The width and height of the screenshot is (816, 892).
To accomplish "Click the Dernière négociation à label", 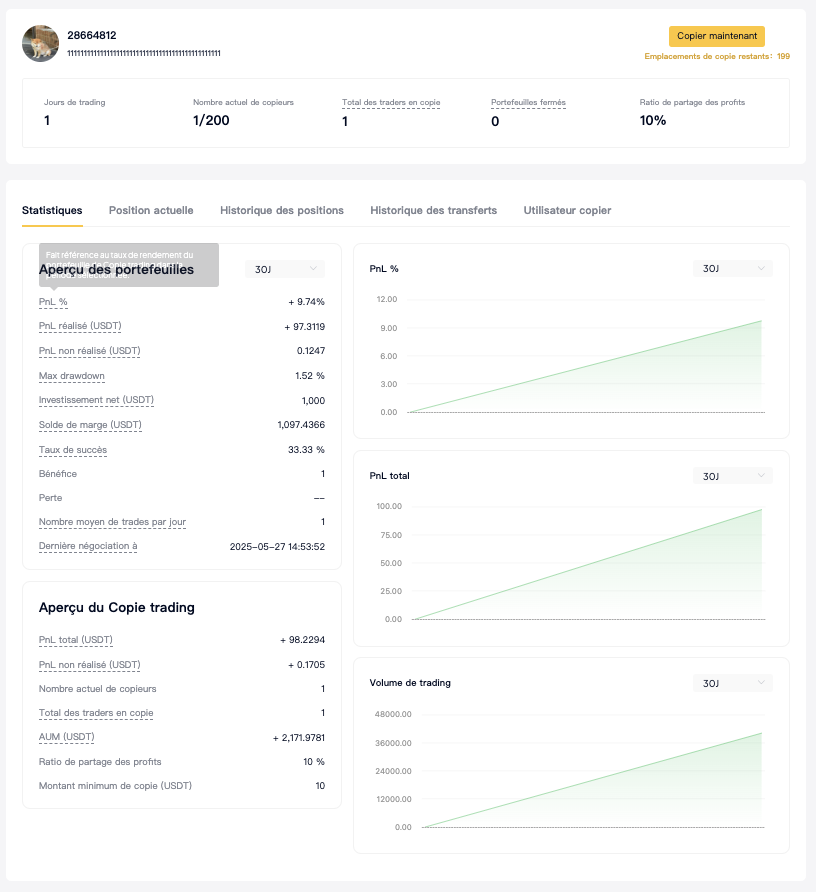I will (88, 546).
